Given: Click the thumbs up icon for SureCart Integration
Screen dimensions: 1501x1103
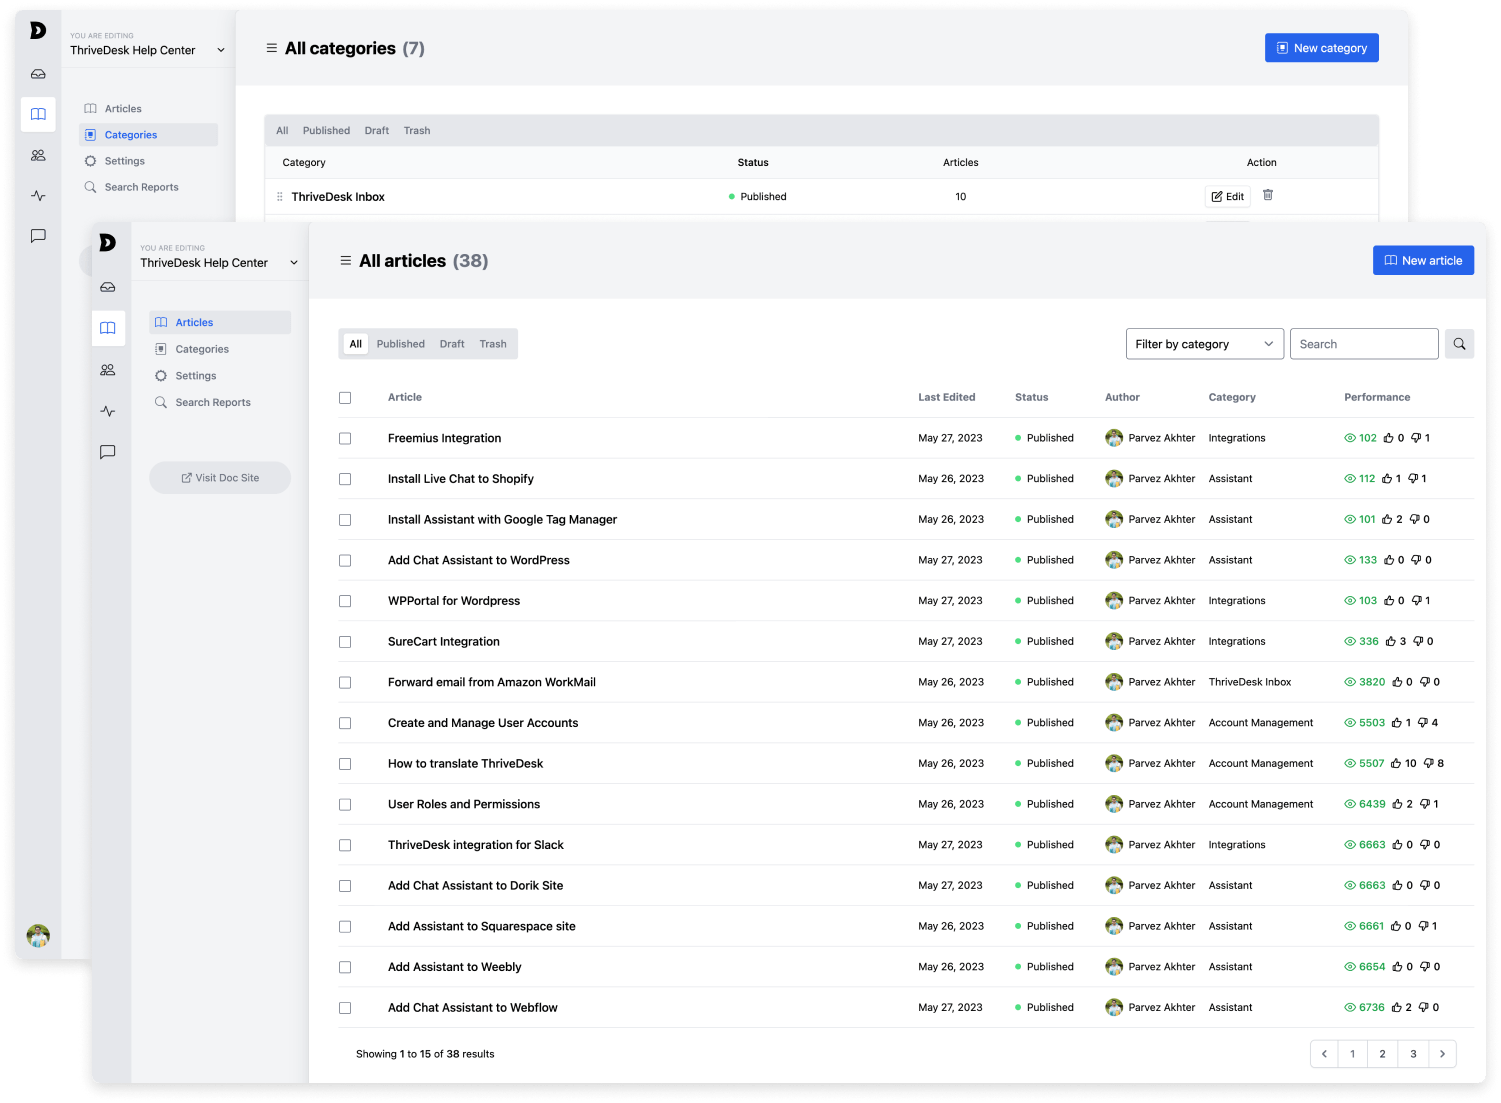Looking at the screenshot, I should [1390, 642].
